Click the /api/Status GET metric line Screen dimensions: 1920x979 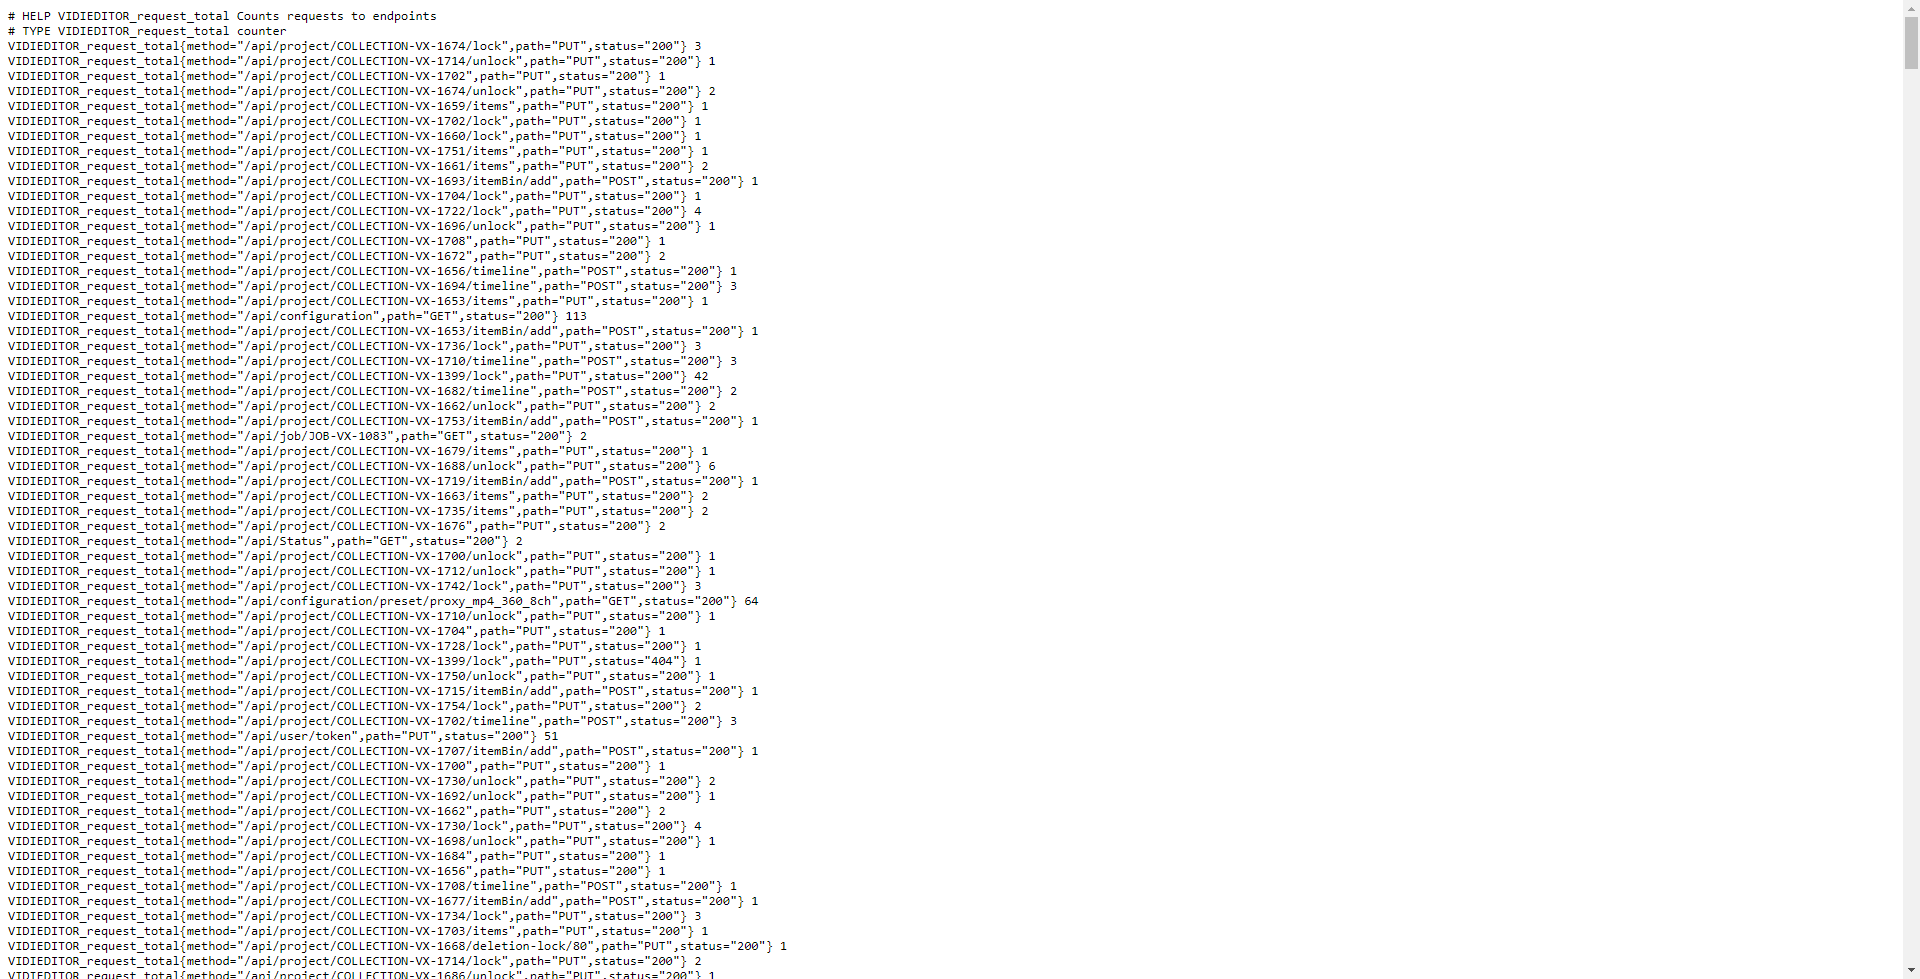tap(265, 541)
